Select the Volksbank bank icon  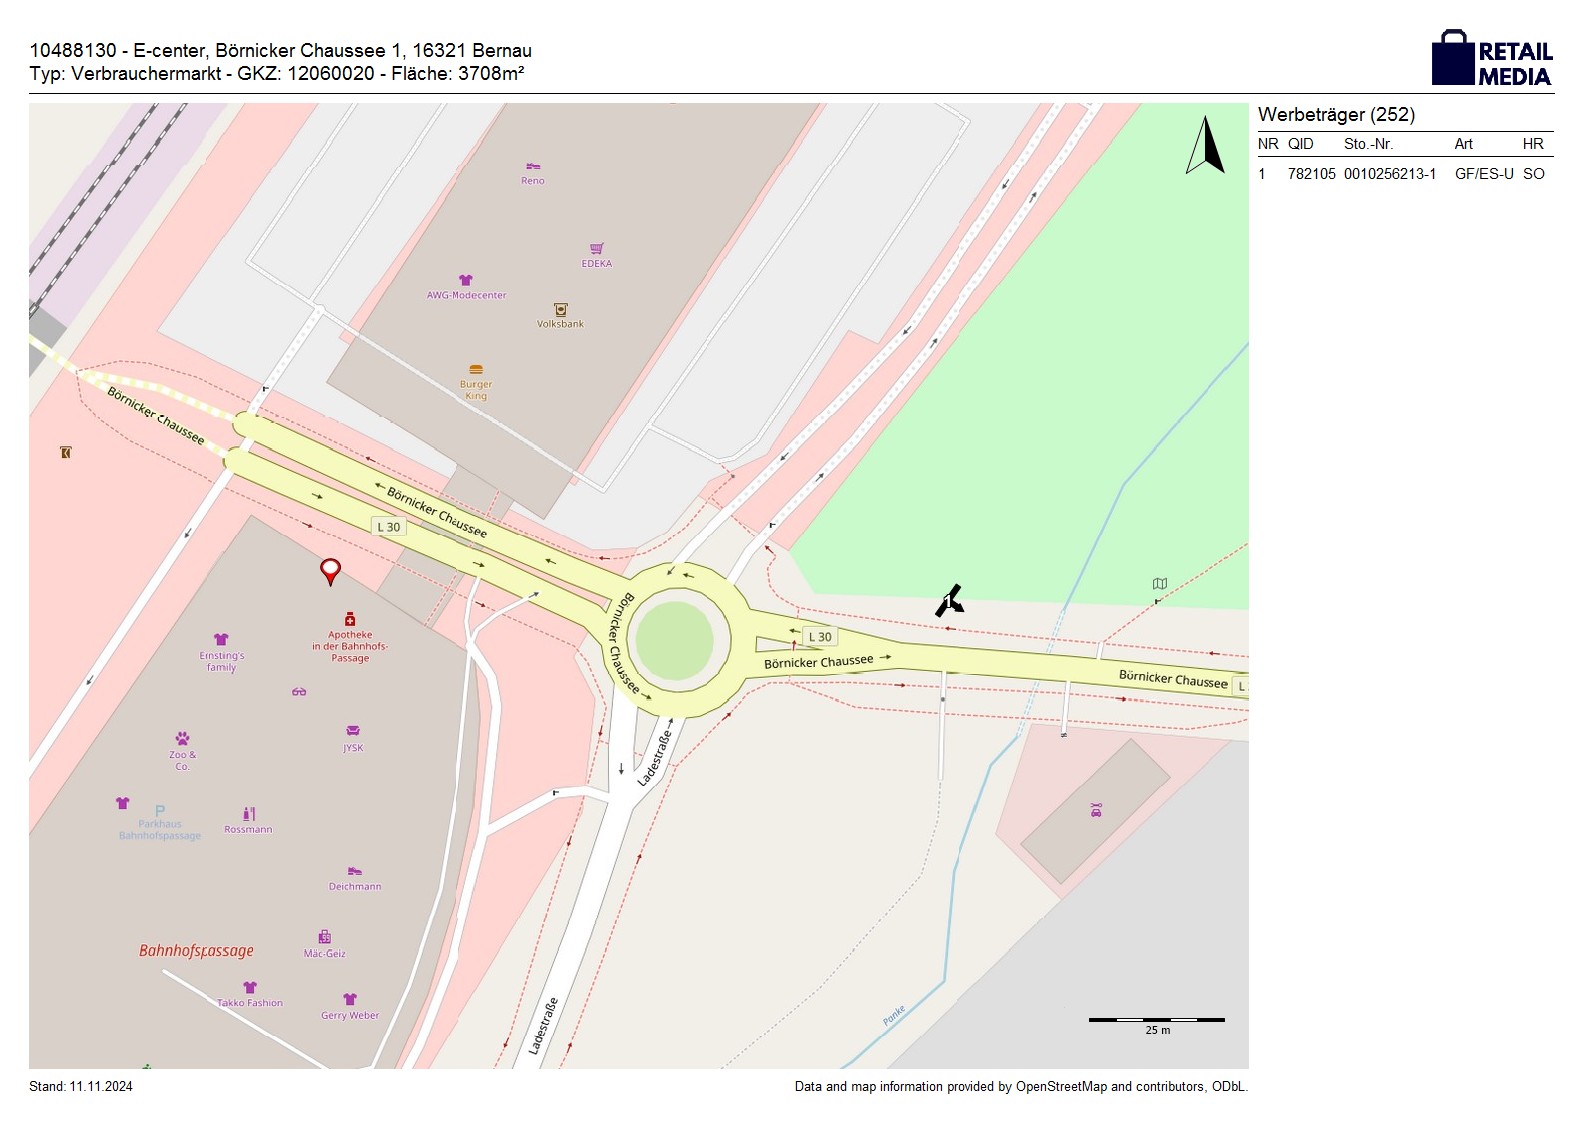[x=560, y=310]
